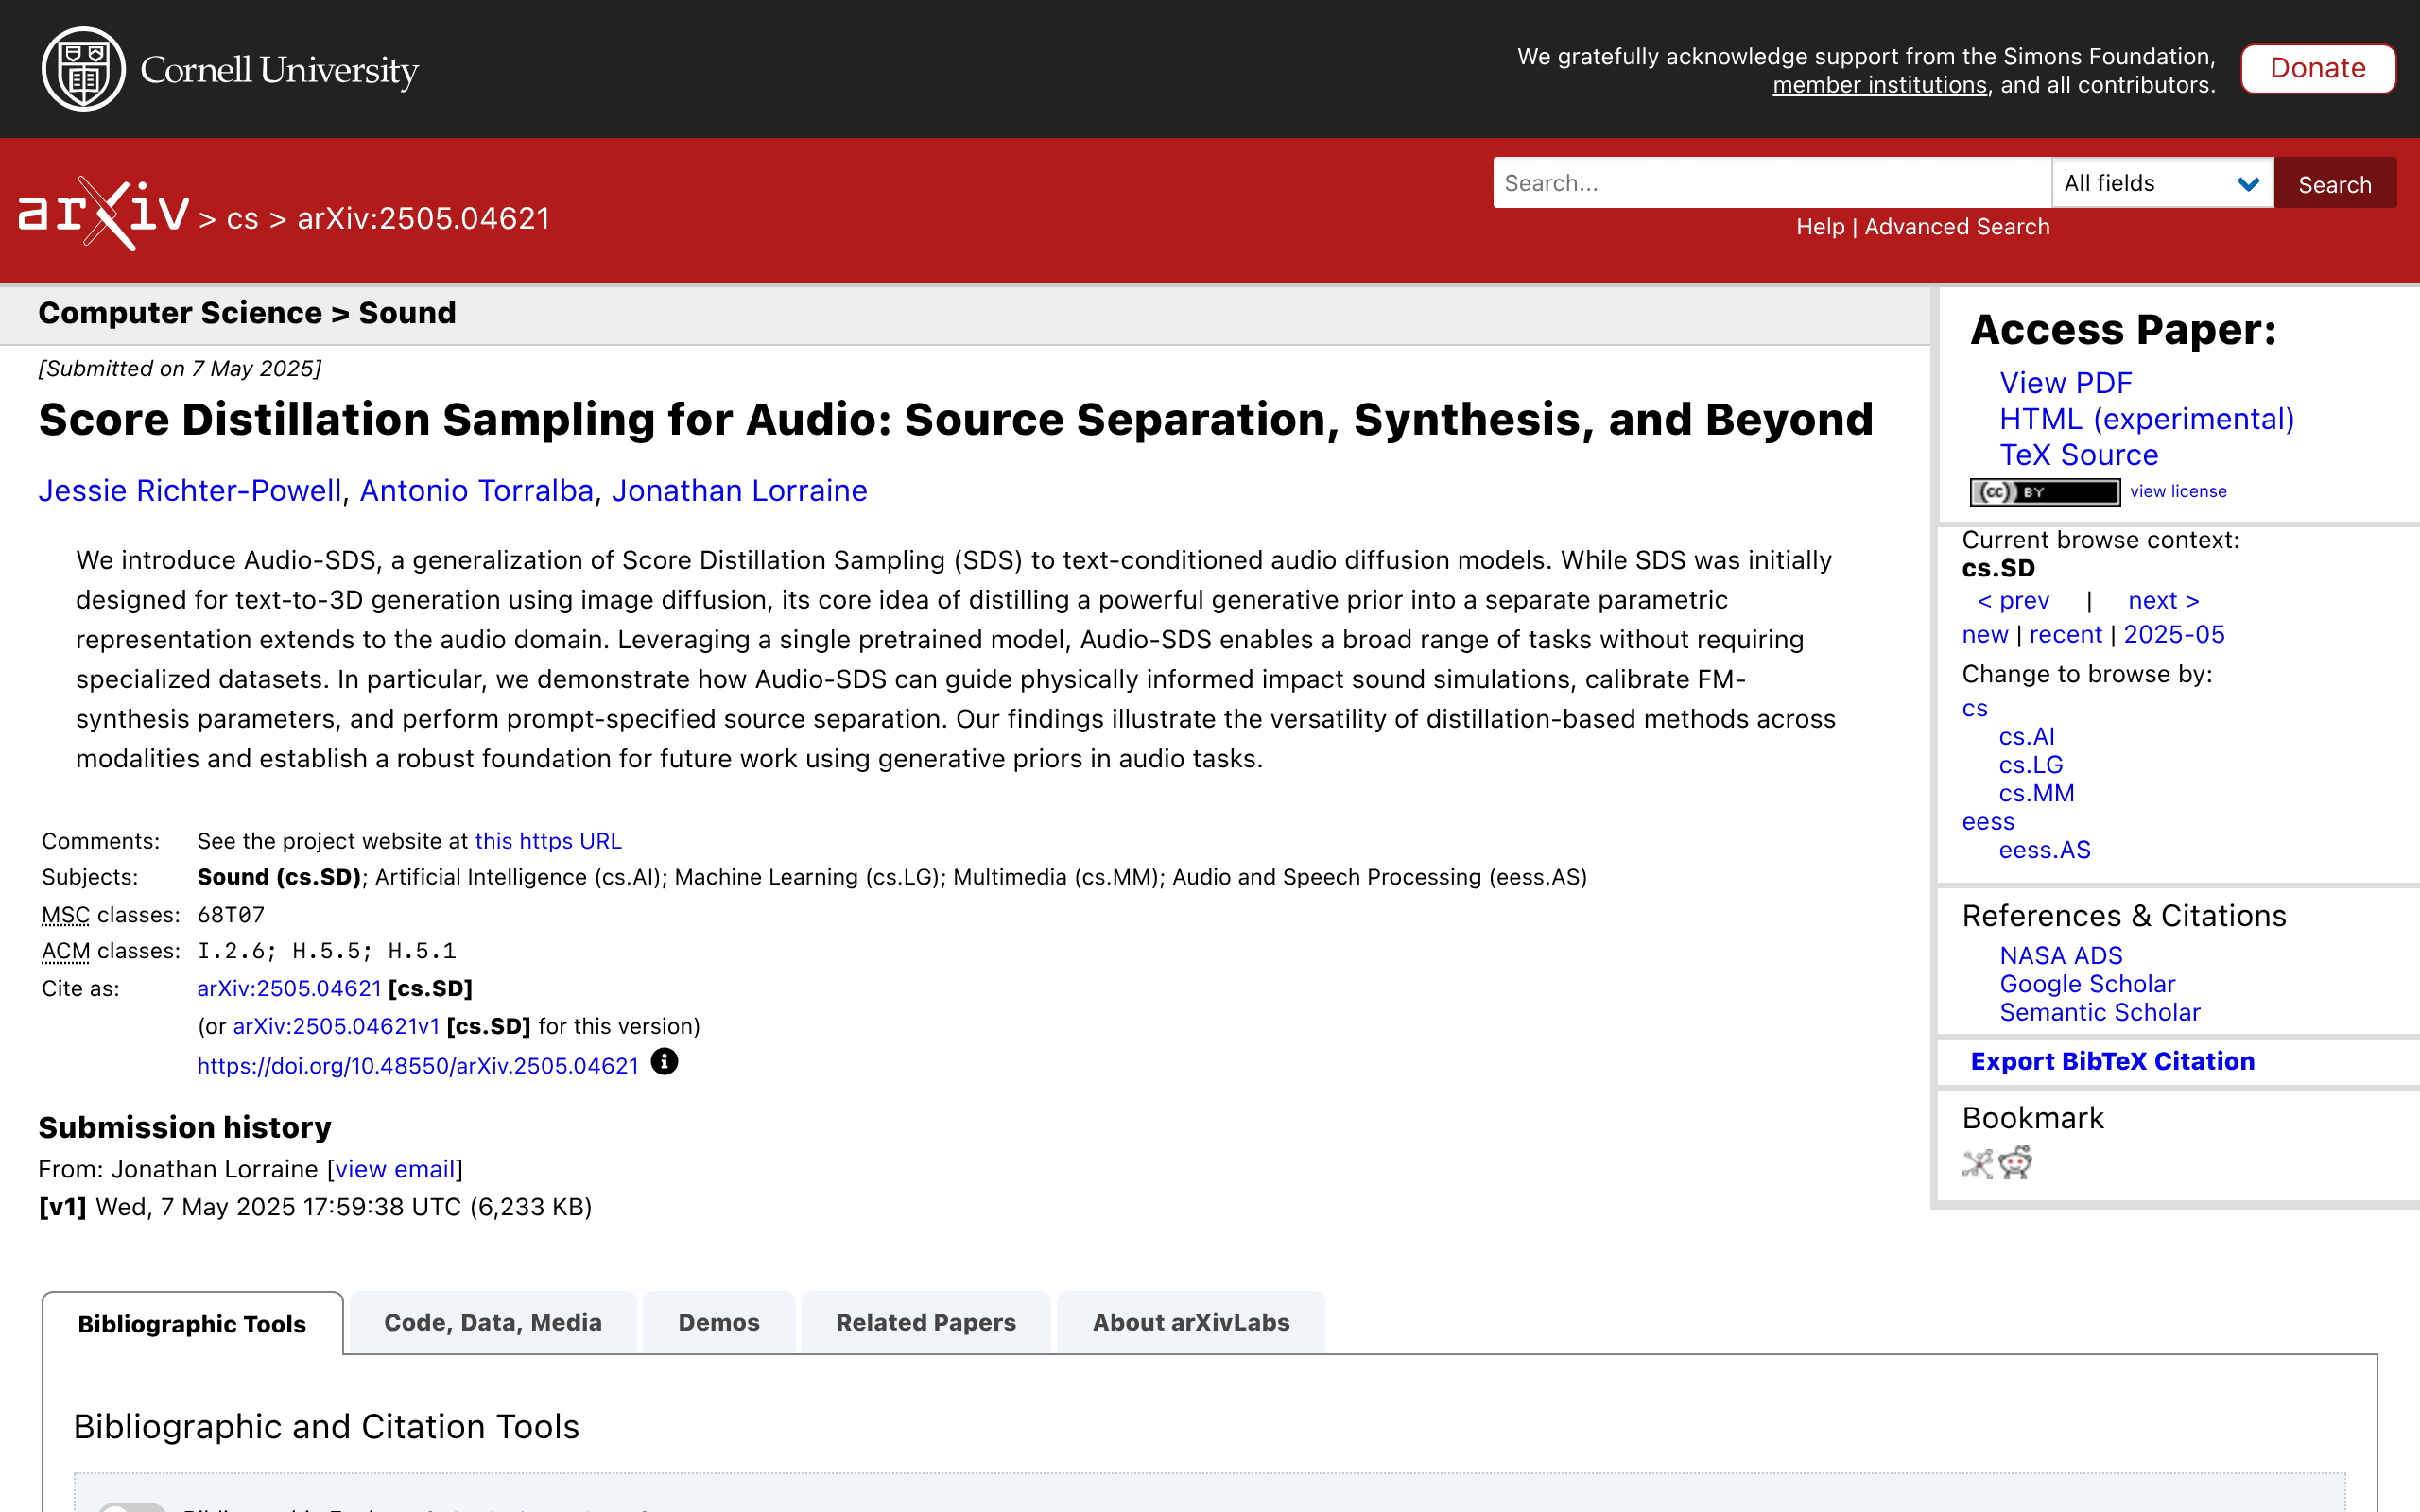Download the TeX Source

pyautogui.click(x=2078, y=455)
